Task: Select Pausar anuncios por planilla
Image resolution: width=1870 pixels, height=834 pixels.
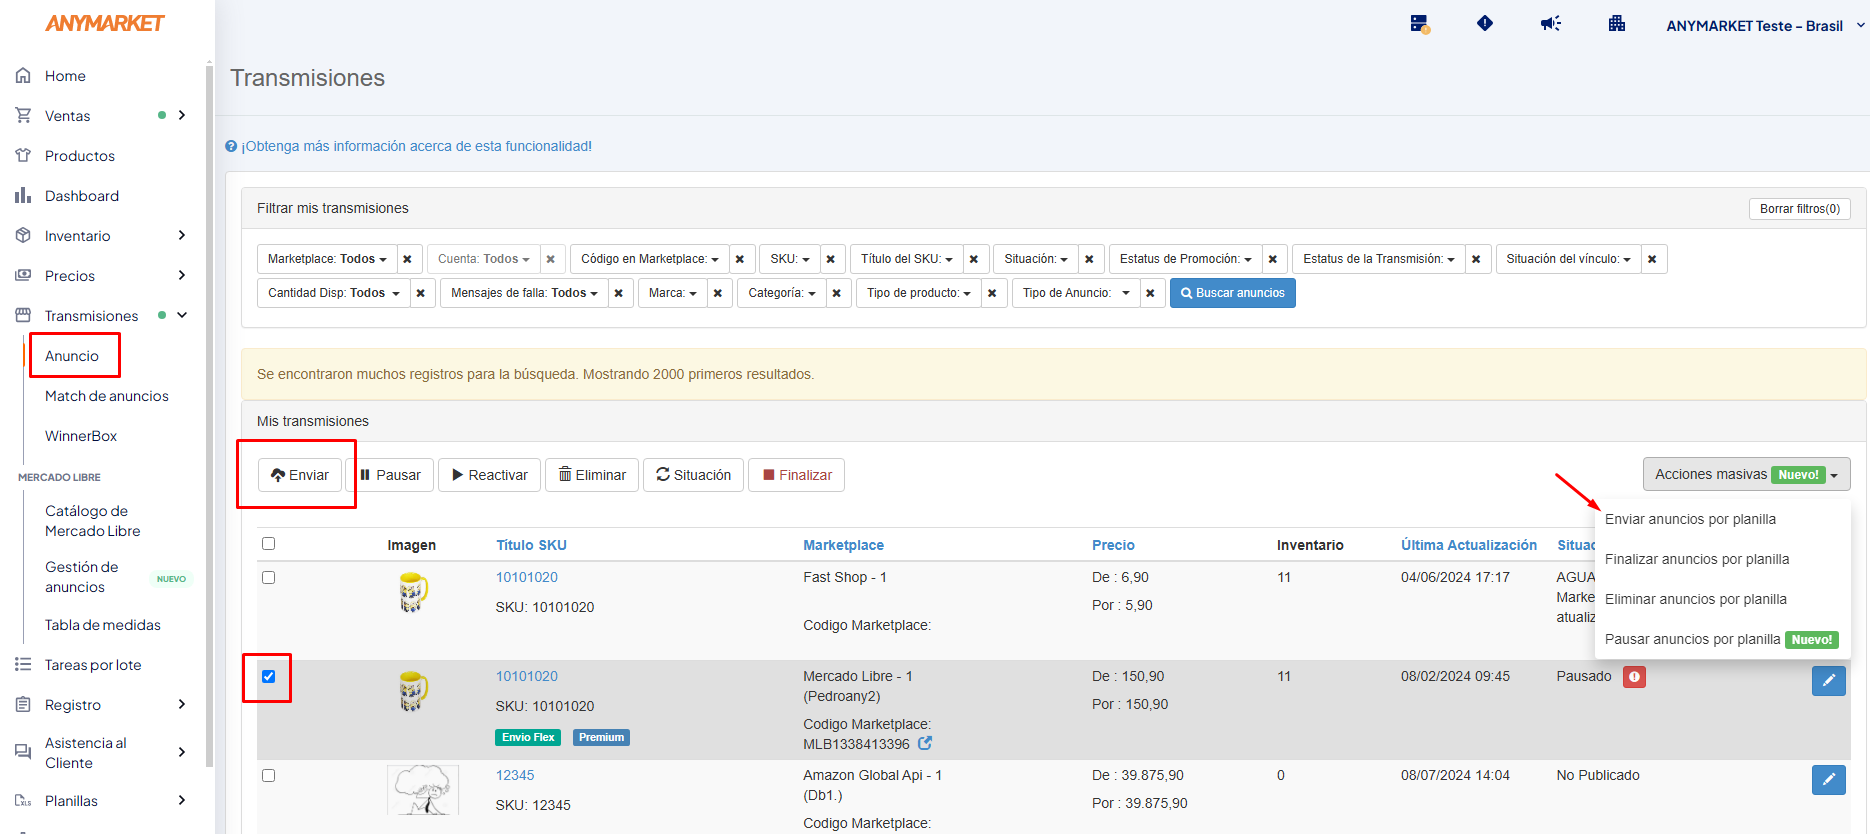Action: click(x=1692, y=639)
